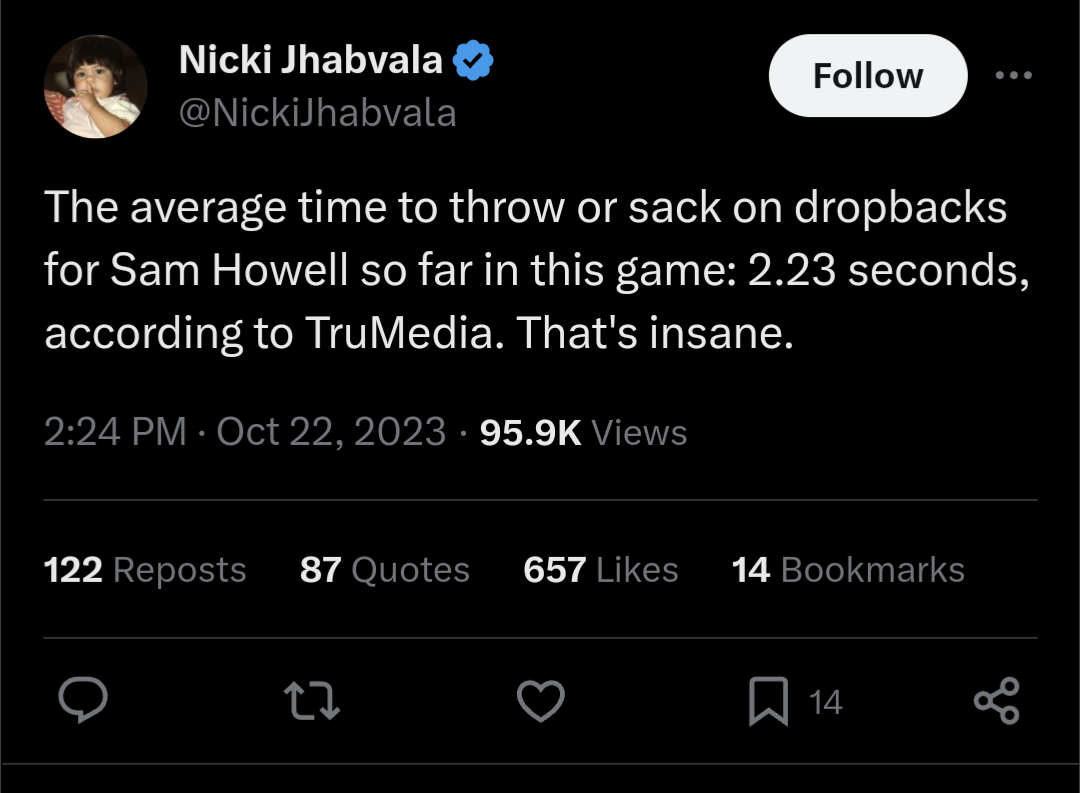Image resolution: width=1080 pixels, height=793 pixels.
Task: View the 122 Reposts list
Action: (x=145, y=570)
